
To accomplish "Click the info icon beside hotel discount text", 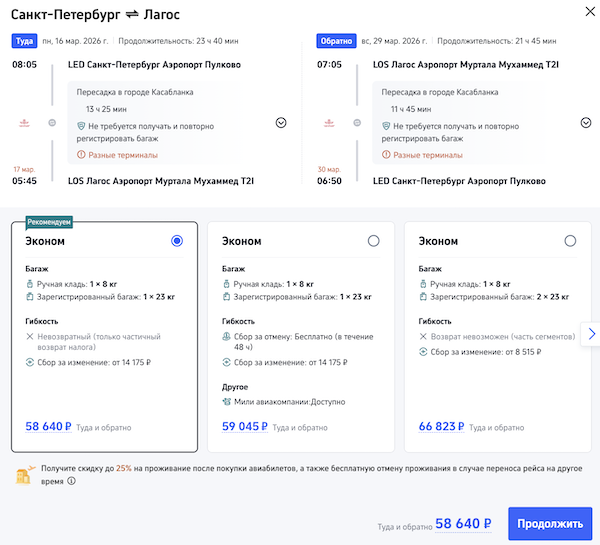I will click(72, 481).
